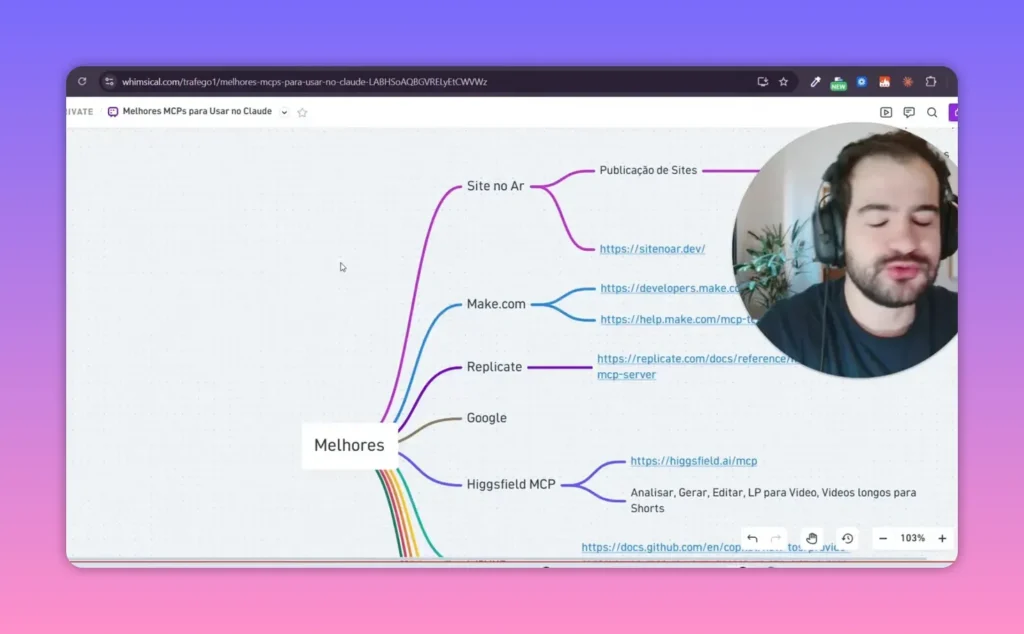Open version history clock icon
The height and width of the screenshot is (634, 1024).
coord(848,539)
